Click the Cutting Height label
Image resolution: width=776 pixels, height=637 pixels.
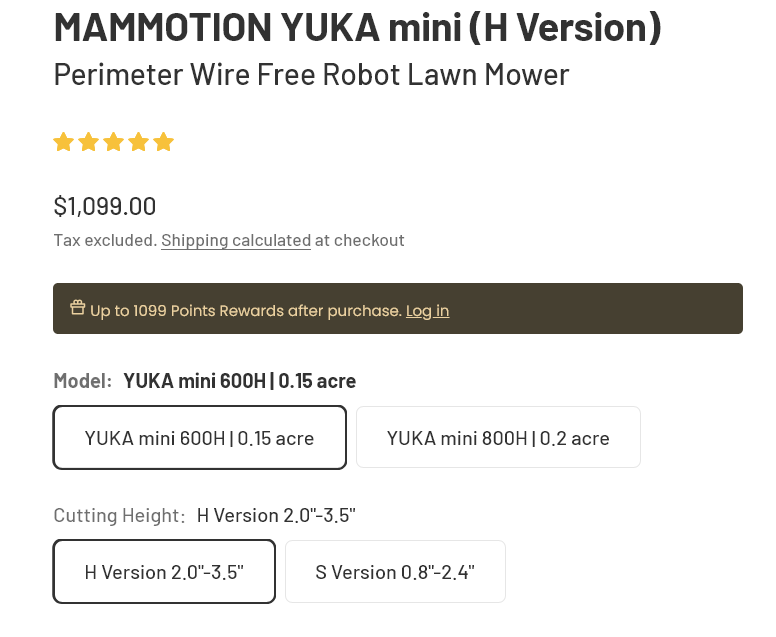click(119, 516)
